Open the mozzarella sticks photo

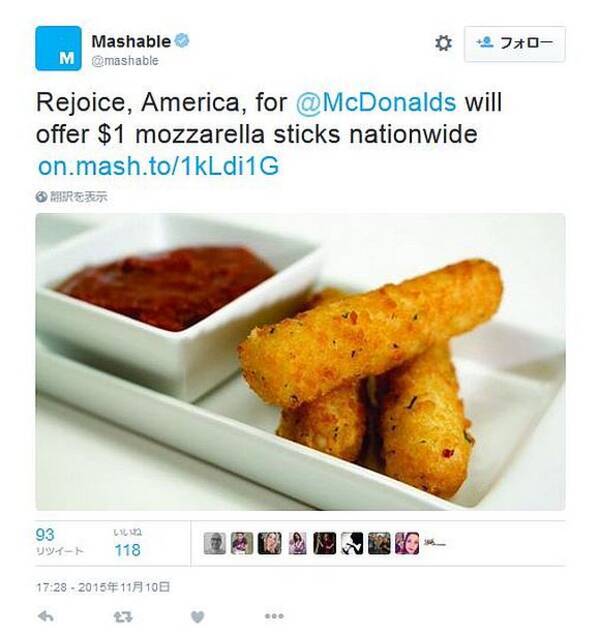(300, 362)
